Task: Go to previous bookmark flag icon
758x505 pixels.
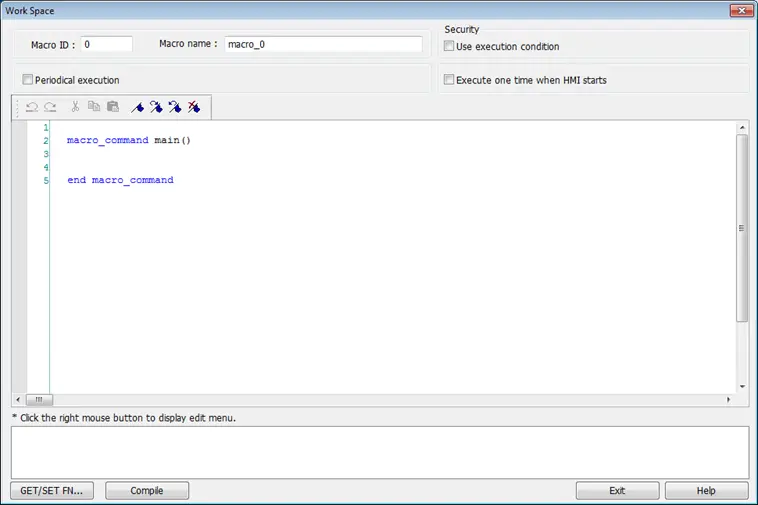Action: pos(175,107)
